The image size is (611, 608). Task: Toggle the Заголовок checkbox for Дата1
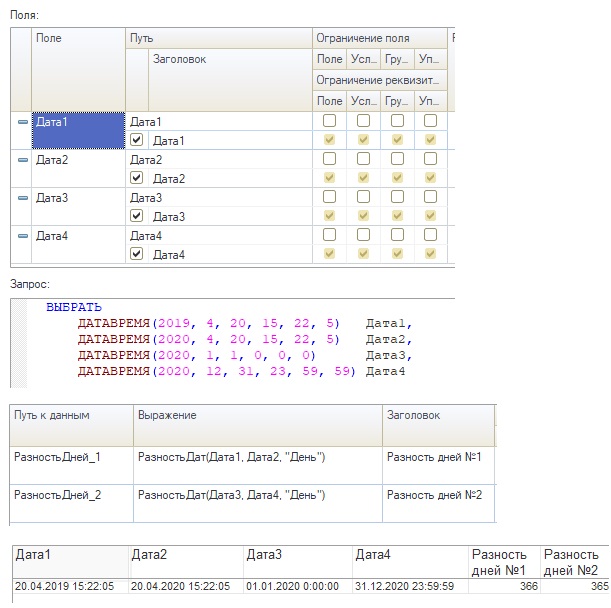(x=136, y=140)
